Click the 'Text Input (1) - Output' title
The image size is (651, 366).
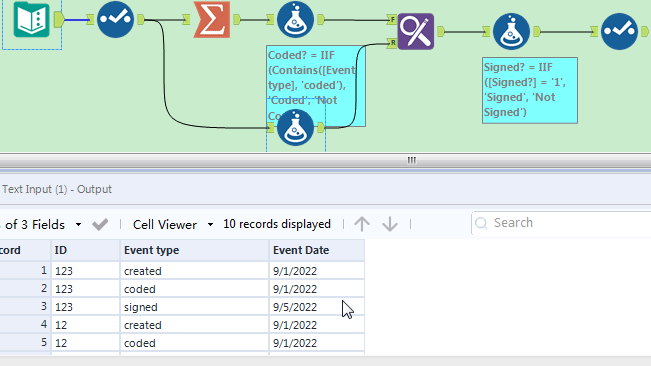(x=57, y=189)
